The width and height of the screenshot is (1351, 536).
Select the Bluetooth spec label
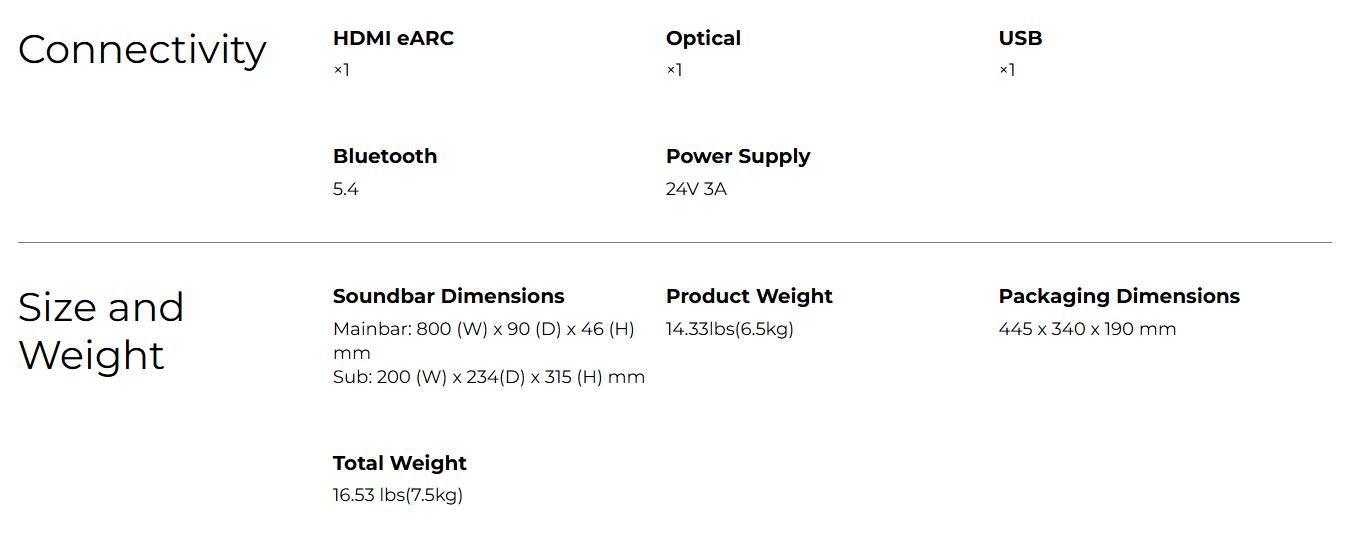(x=385, y=156)
